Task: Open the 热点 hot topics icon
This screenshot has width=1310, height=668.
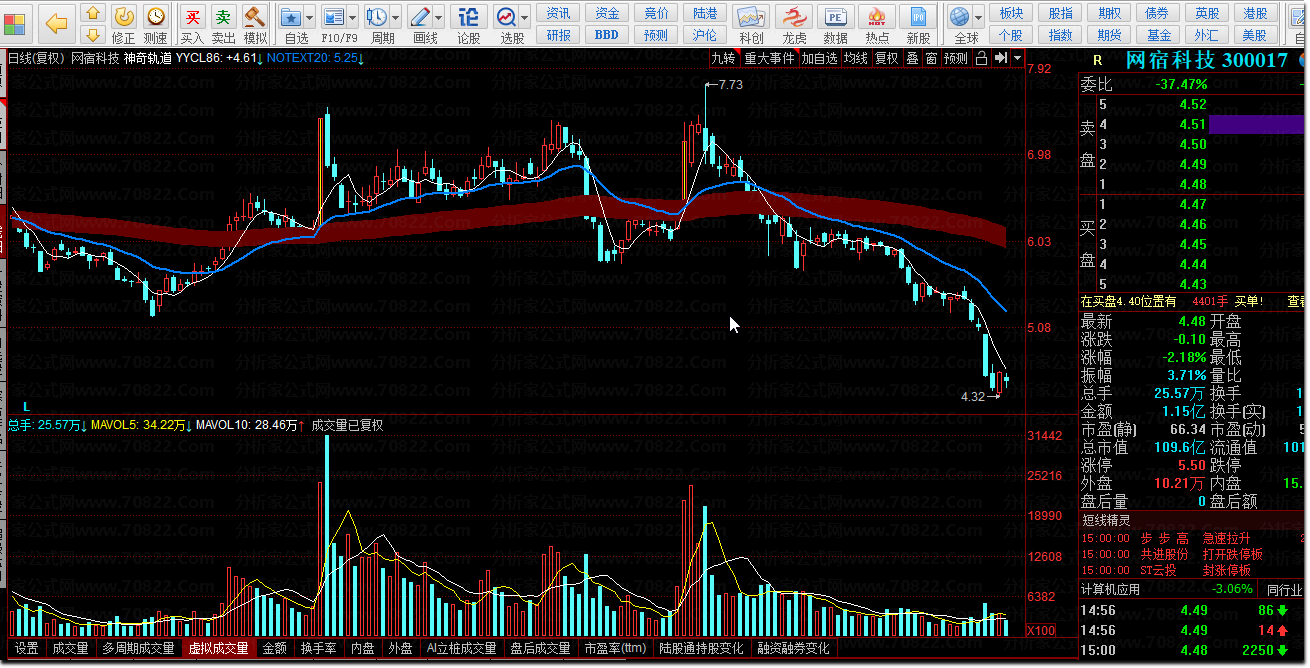Action: (877, 24)
